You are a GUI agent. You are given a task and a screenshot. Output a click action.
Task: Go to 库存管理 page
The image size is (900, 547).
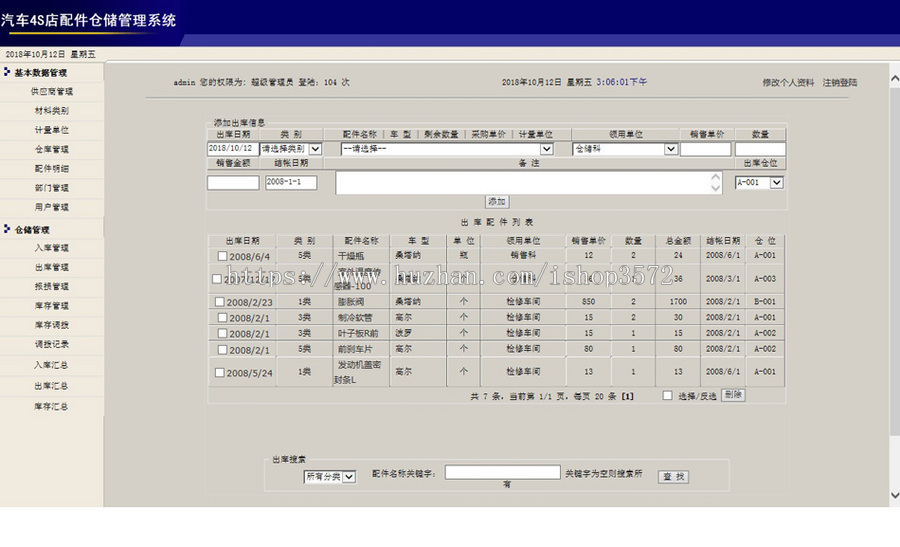pyautogui.click(x=52, y=305)
